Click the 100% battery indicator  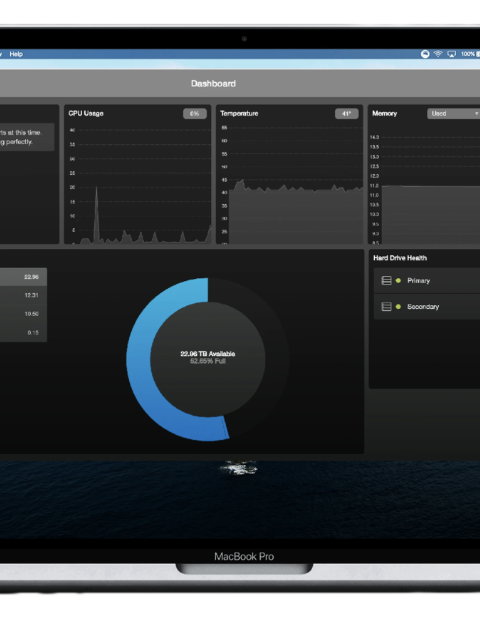pos(470,54)
